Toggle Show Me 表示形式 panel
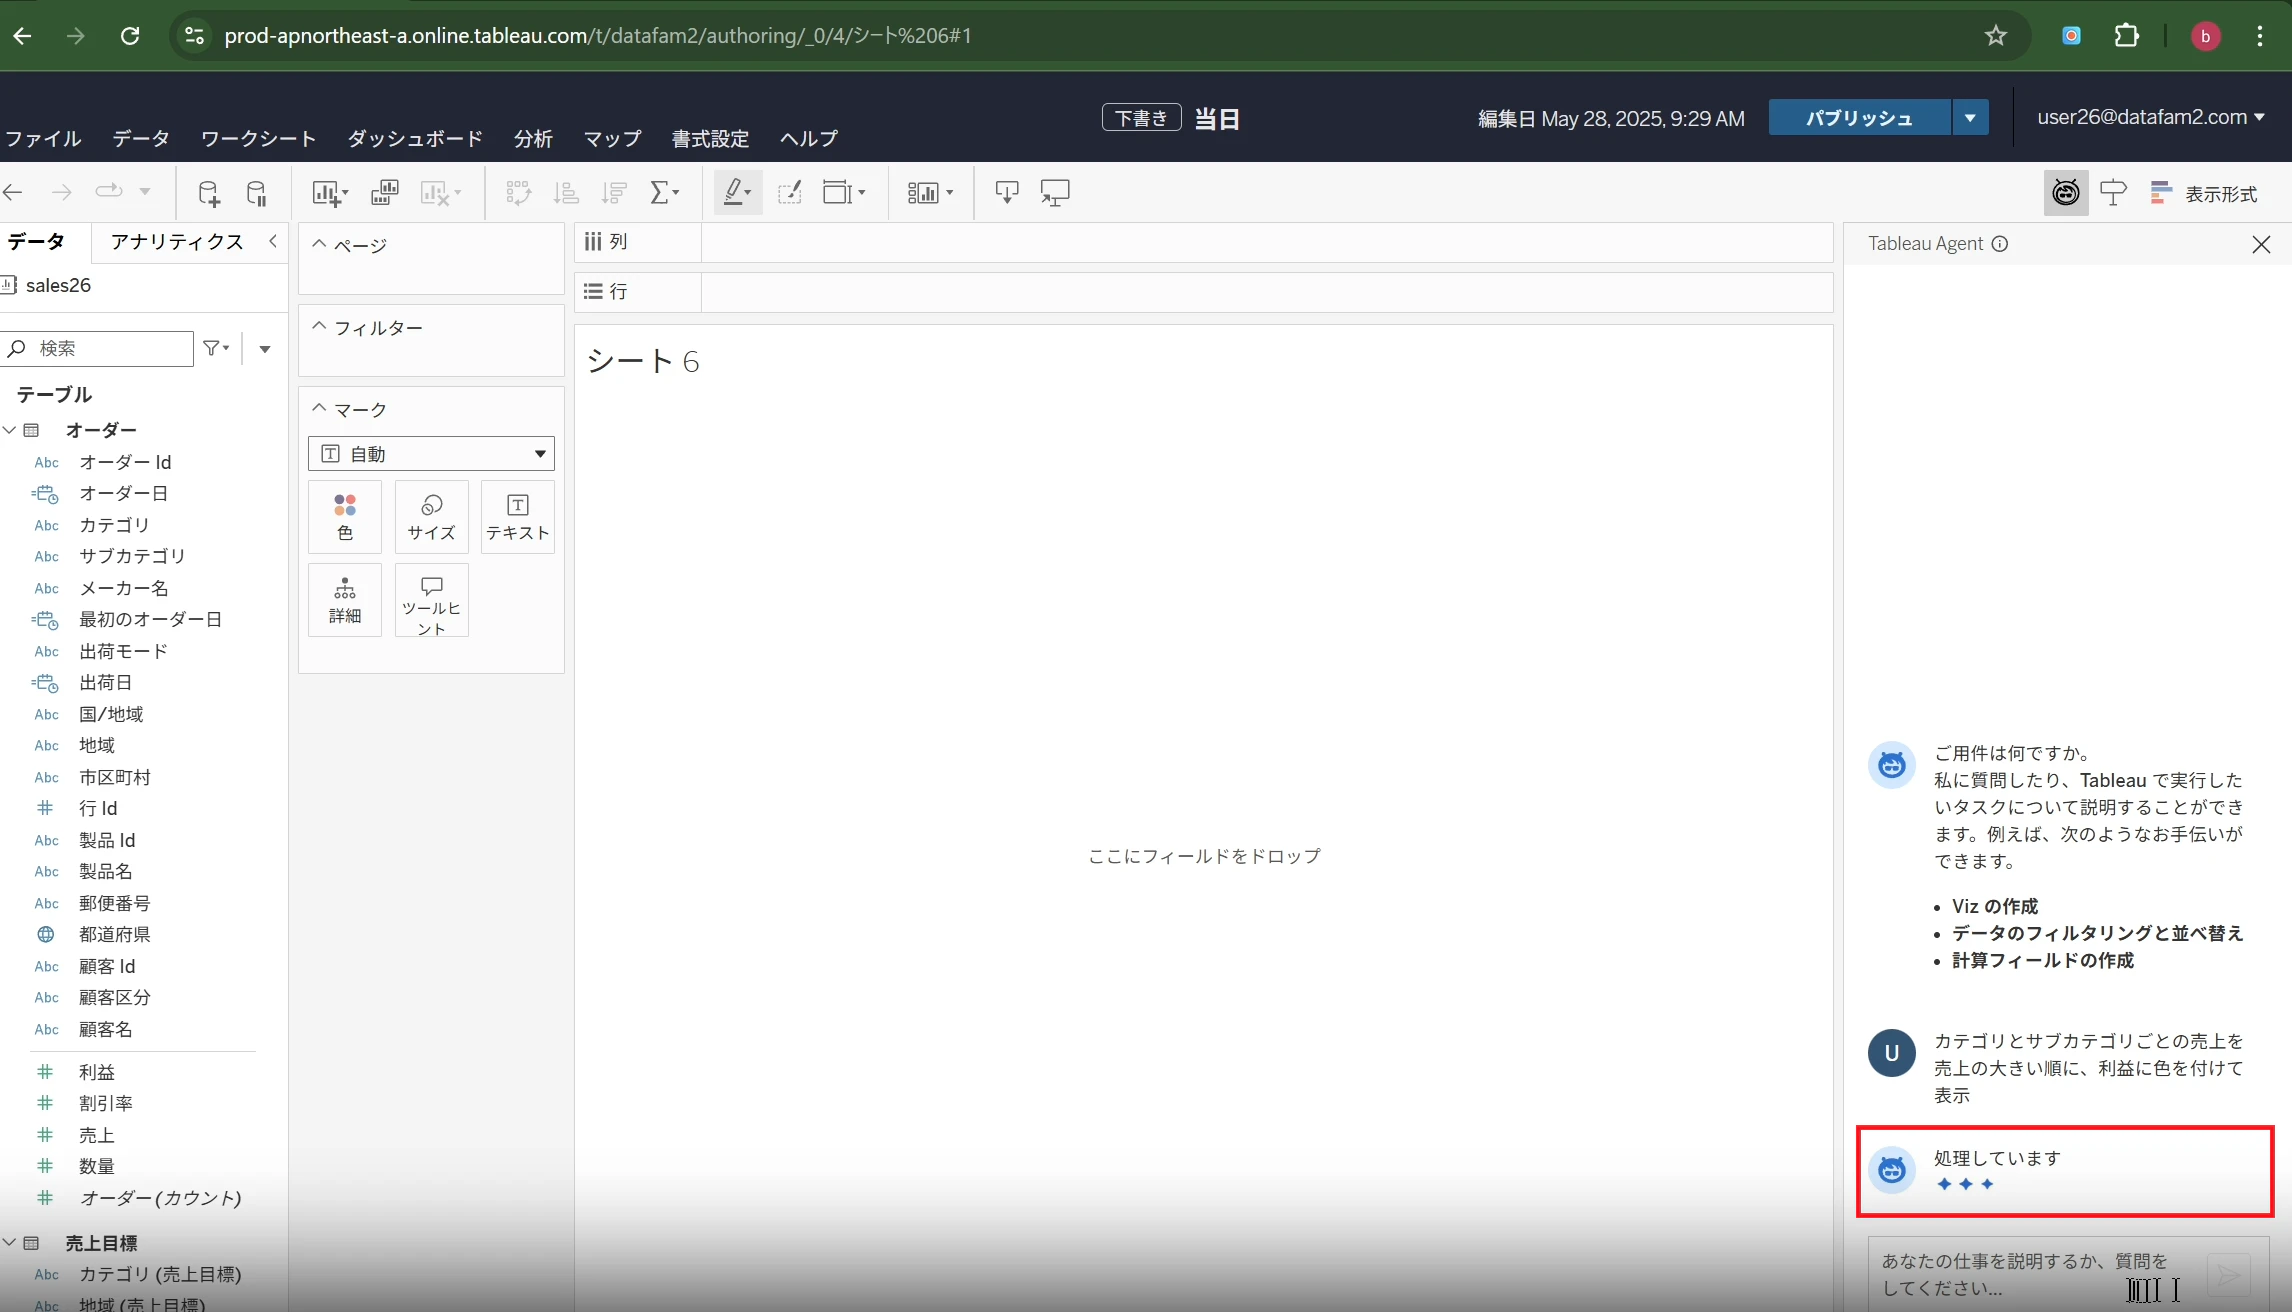The width and height of the screenshot is (2292, 1312). pyautogui.click(x=2203, y=194)
